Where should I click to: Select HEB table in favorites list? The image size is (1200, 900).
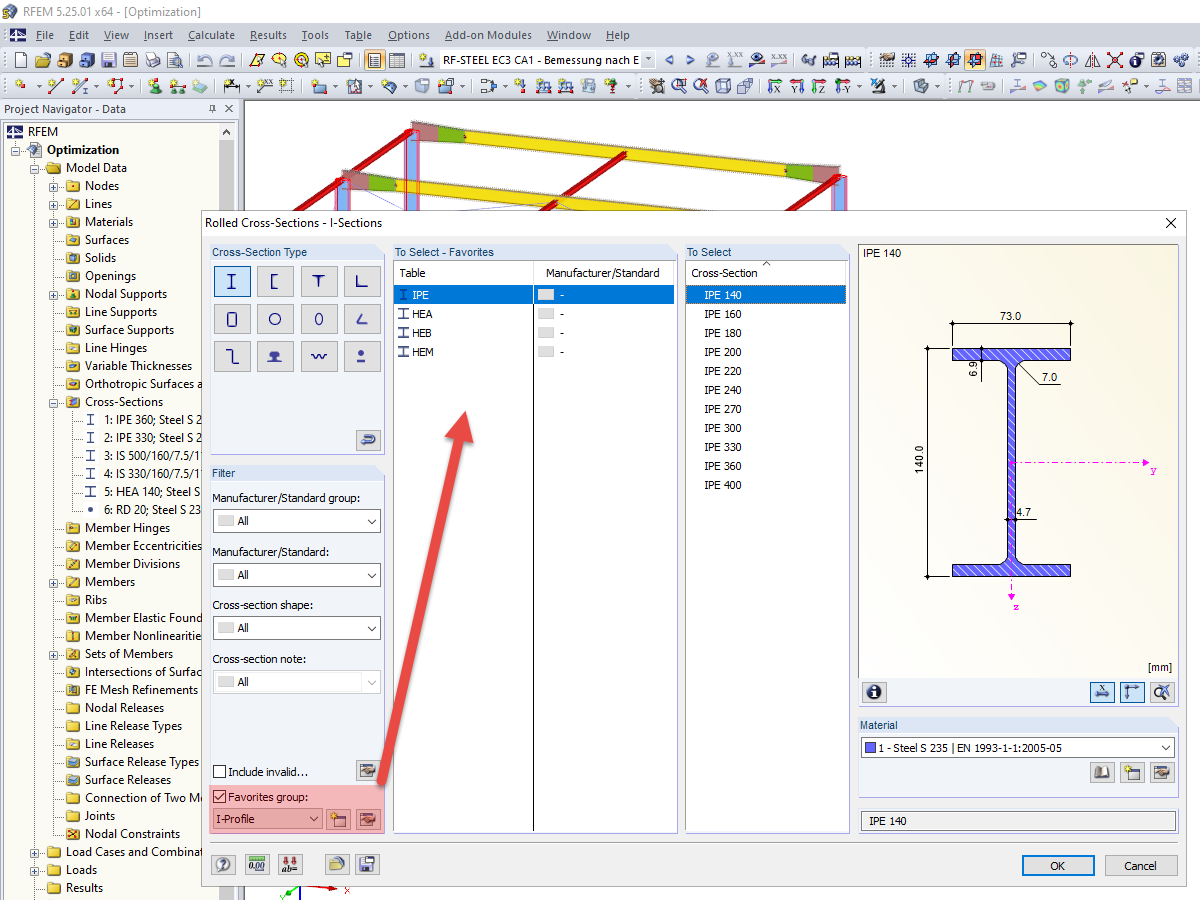pos(534,333)
